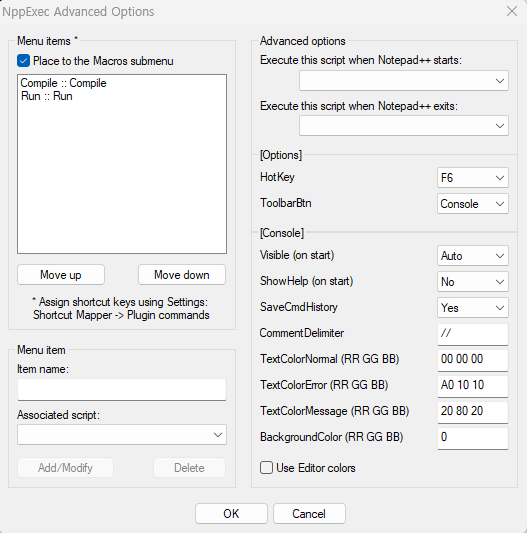
Task: Open the script-on-Notepad++-starts dropdown
Action: pyautogui.click(x=404, y=81)
